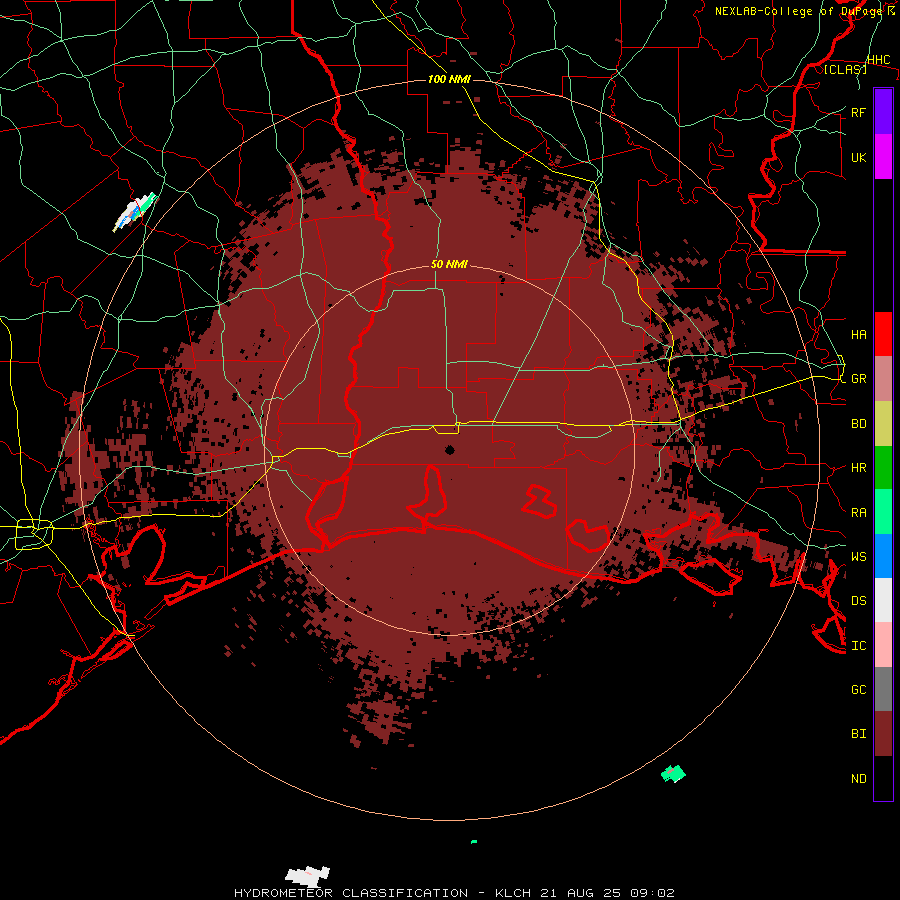Select the gray GC ground clutter swatch
The image size is (900, 900).
pos(883,689)
